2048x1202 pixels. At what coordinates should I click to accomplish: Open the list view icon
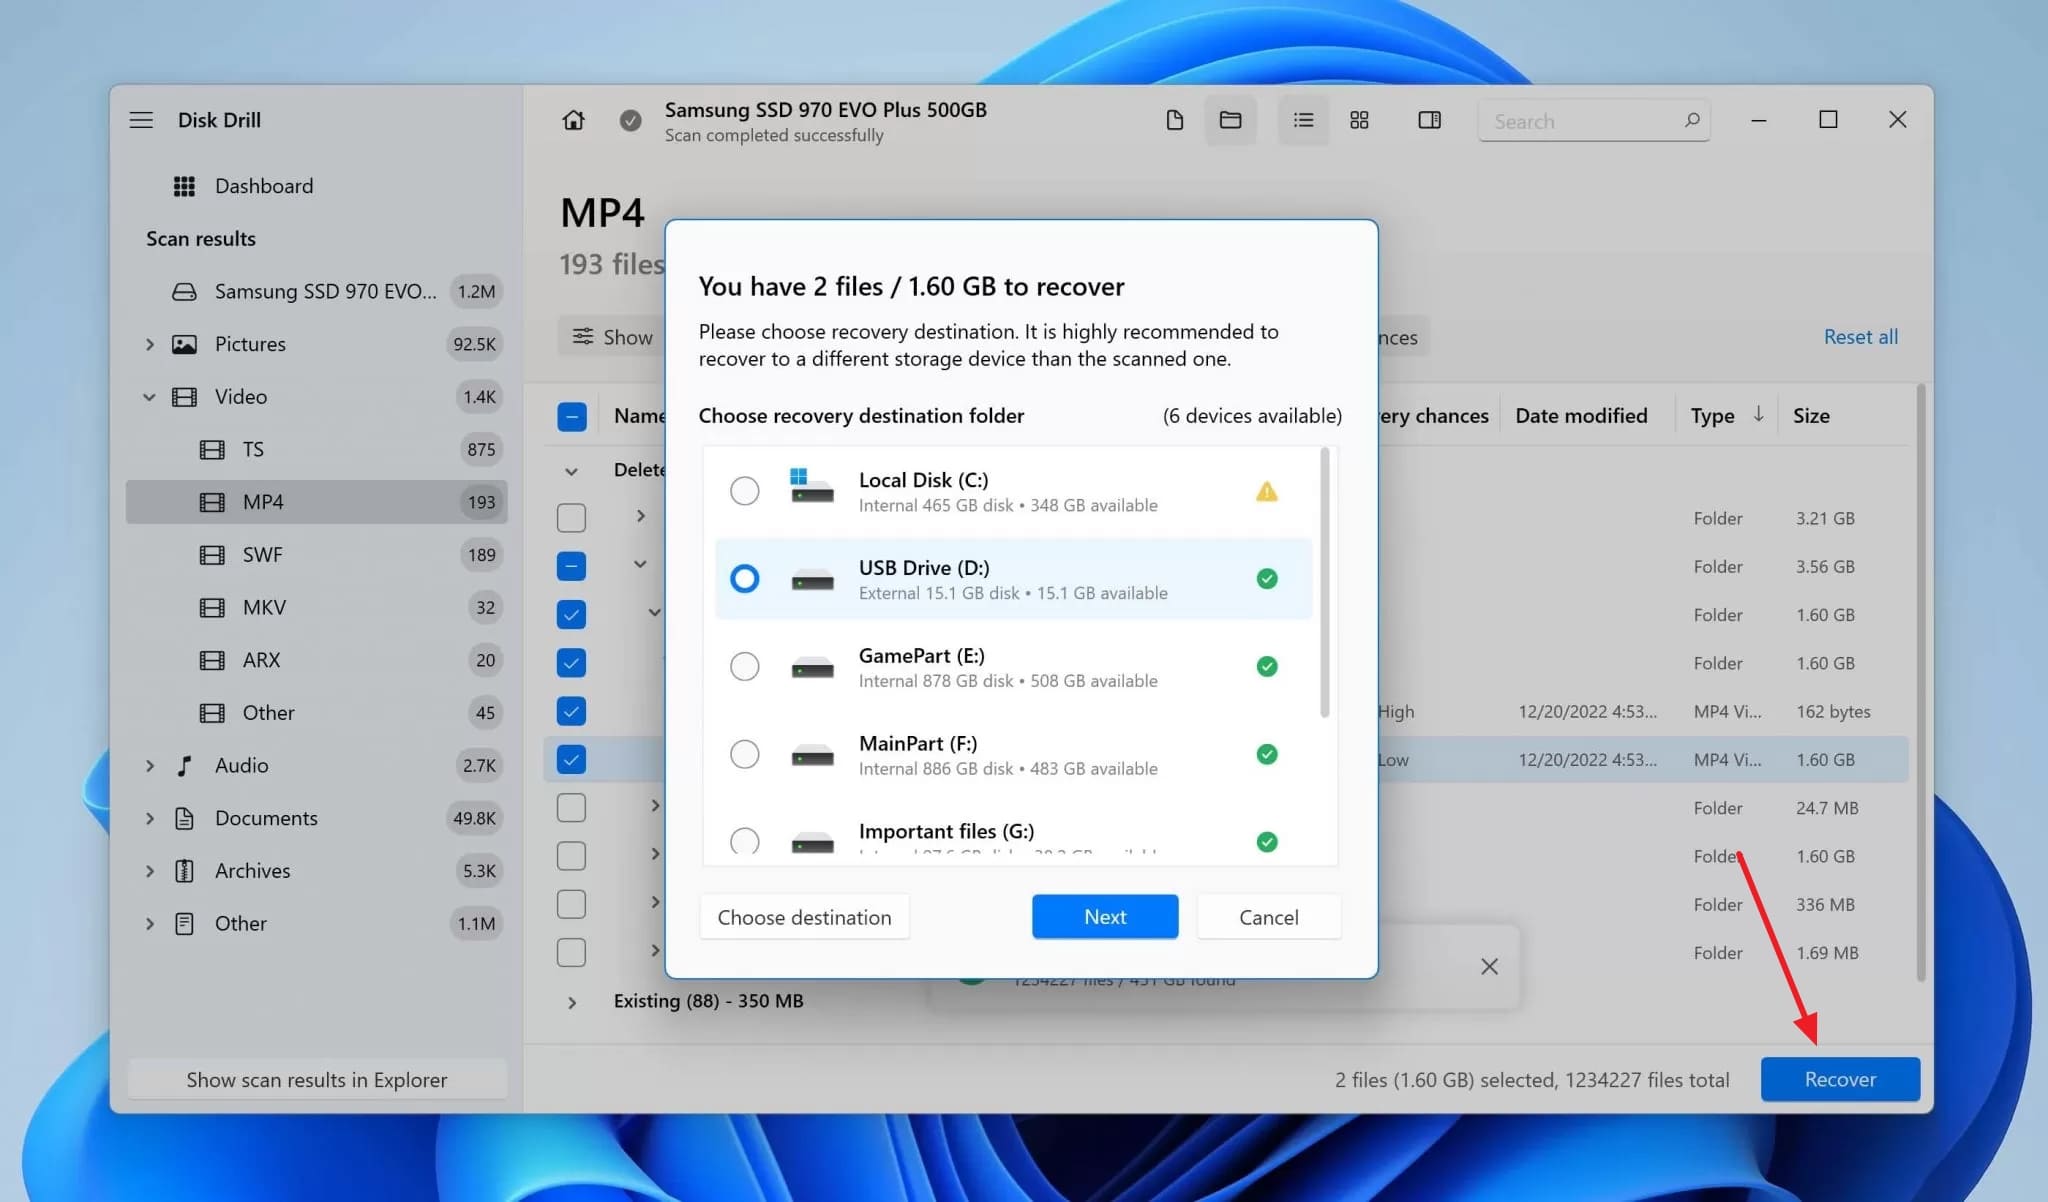pyautogui.click(x=1302, y=120)
